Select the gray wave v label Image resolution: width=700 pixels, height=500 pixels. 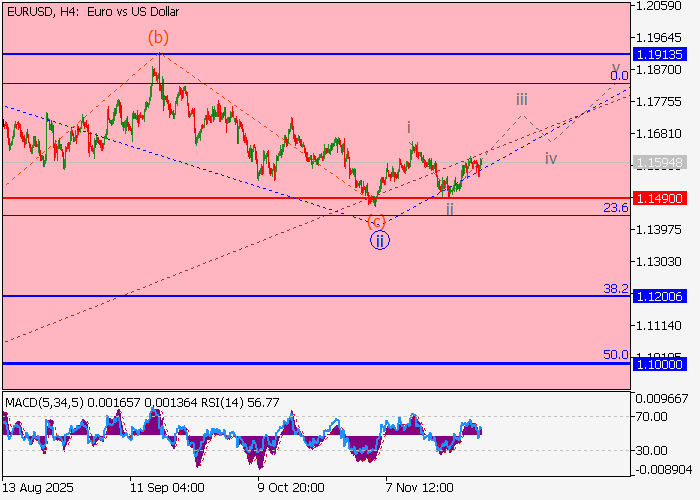pos(616,67)
